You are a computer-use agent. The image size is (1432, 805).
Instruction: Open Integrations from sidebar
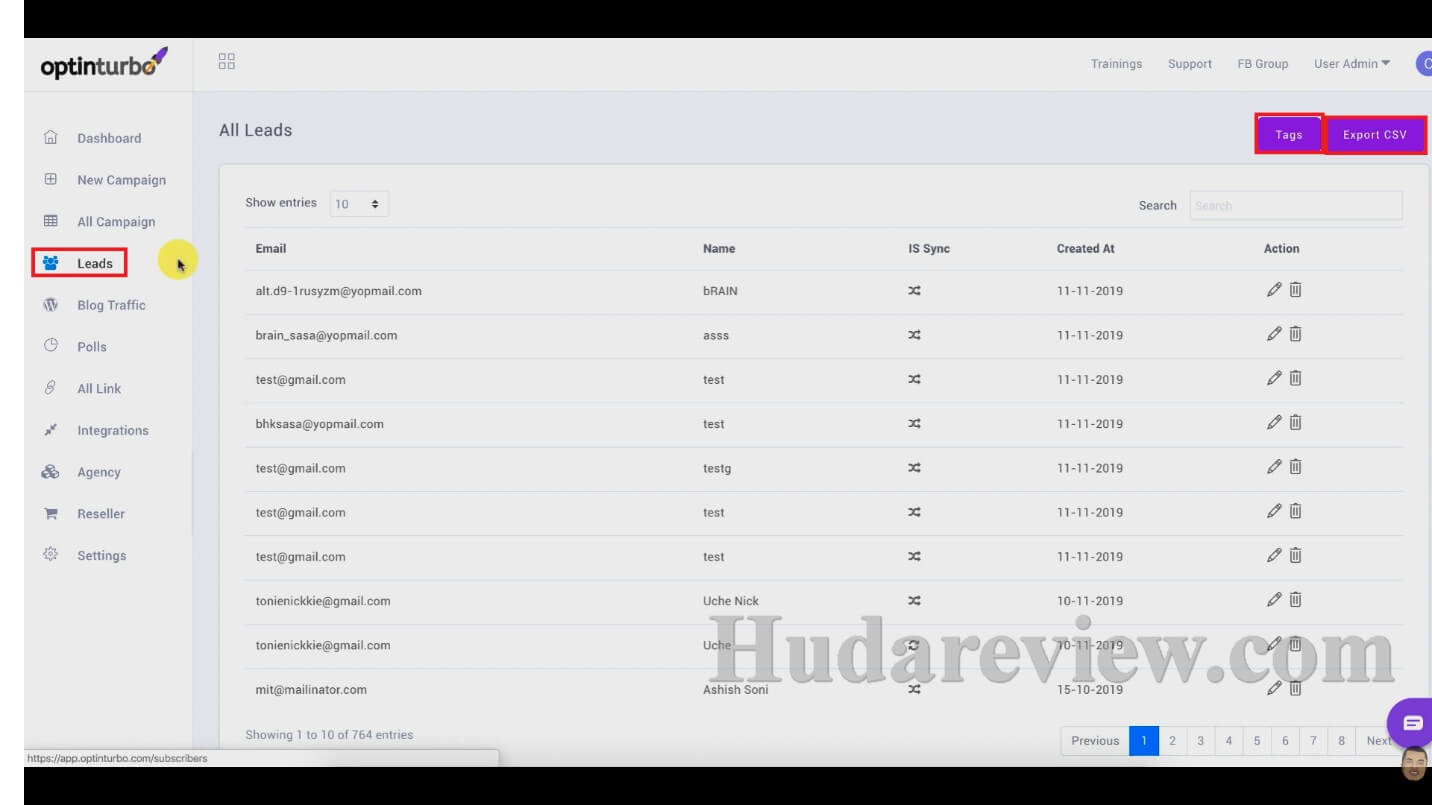click(112, 430)
